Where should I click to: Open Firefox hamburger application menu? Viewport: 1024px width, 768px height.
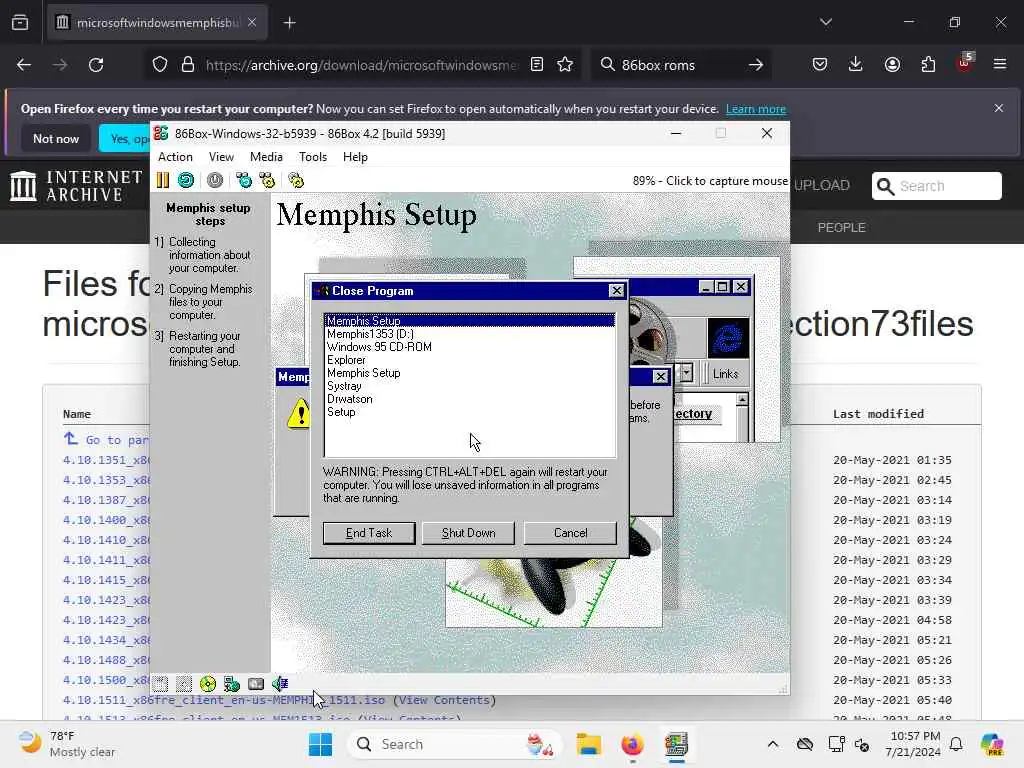click(x=1000, y=65)
